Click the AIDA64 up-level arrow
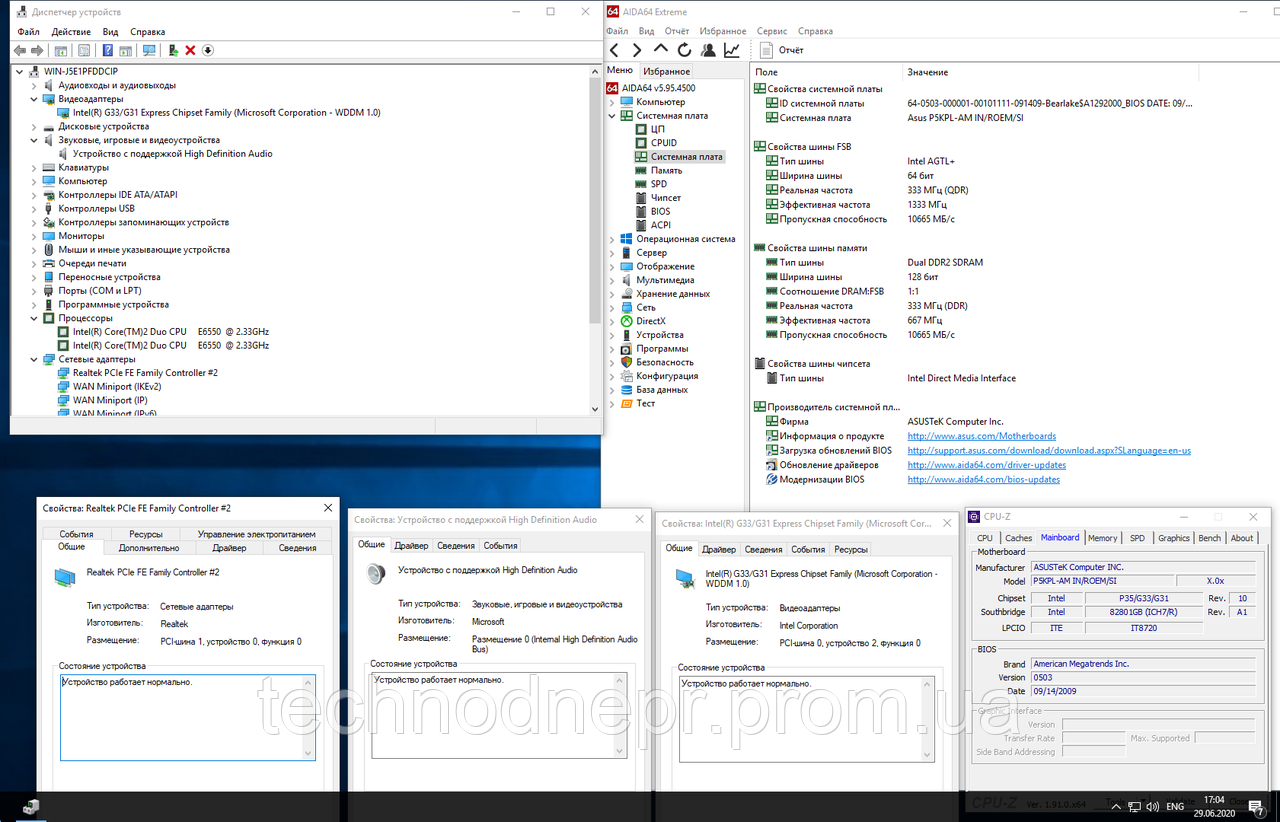This screenshot has width=1280, height=822. pos(660,49)
